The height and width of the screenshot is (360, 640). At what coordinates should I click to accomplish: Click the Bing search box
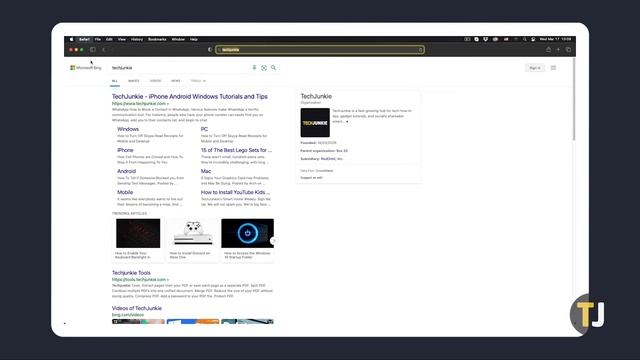(x=180, y=68)
